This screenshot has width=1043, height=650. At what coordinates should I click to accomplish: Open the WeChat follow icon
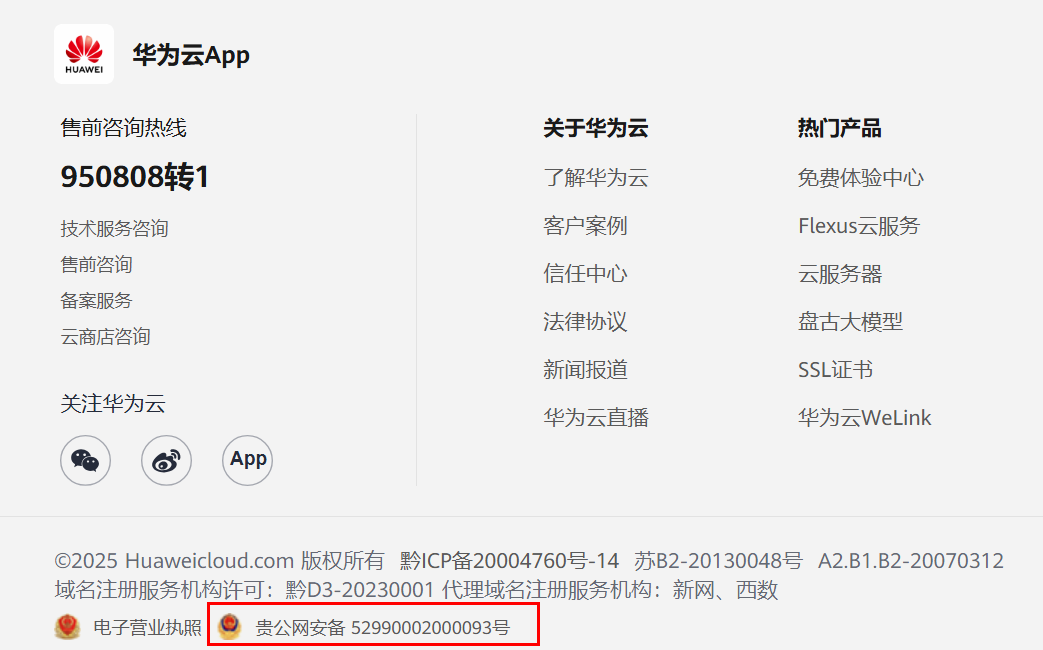click(x=85, y=460)
